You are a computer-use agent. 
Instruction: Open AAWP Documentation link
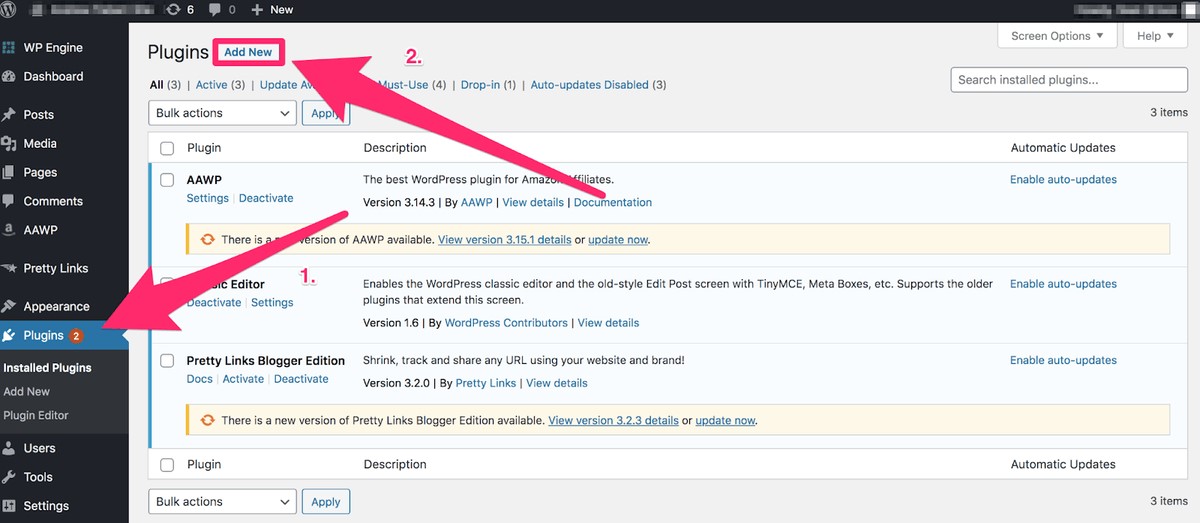coord(613,202)
